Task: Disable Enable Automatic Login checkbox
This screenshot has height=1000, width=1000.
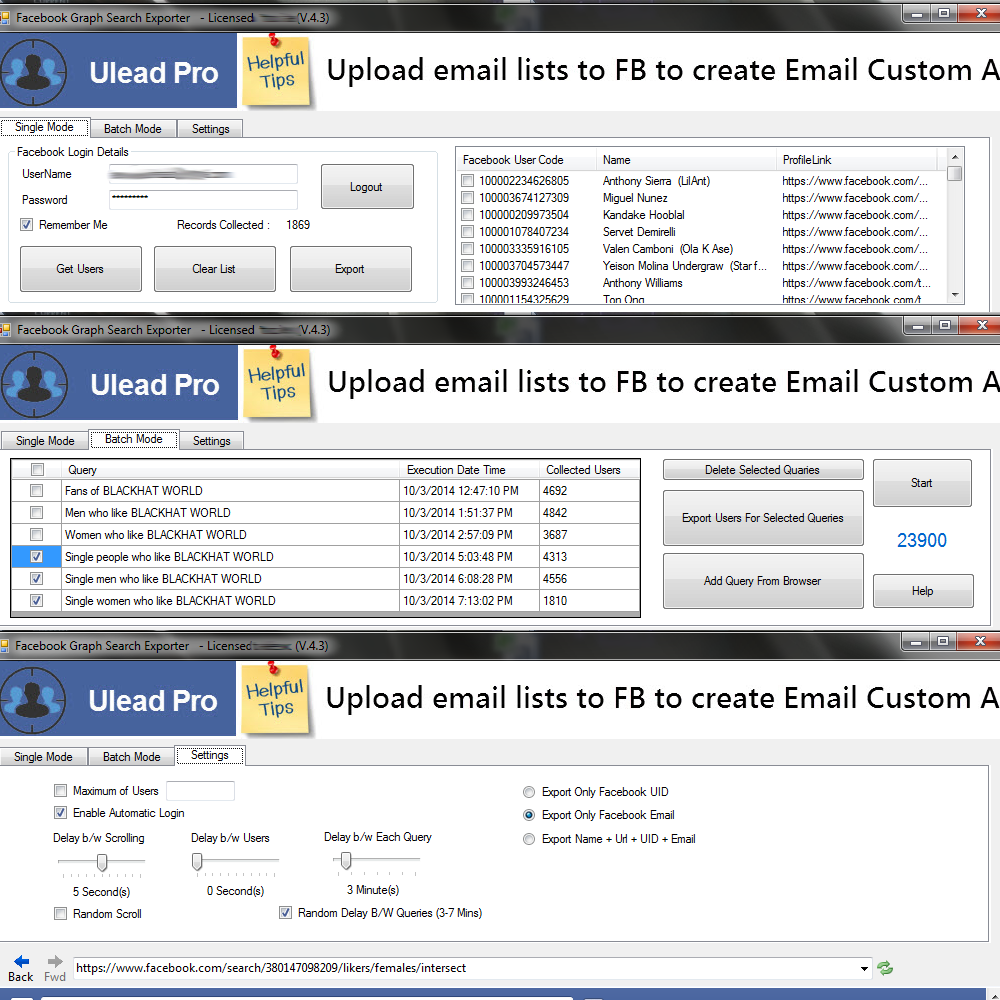Action: point(61,812)
